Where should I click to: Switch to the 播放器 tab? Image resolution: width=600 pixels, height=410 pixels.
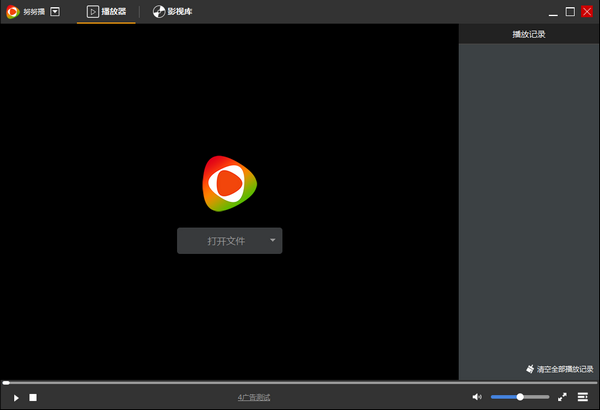click(x=105, y=12)
